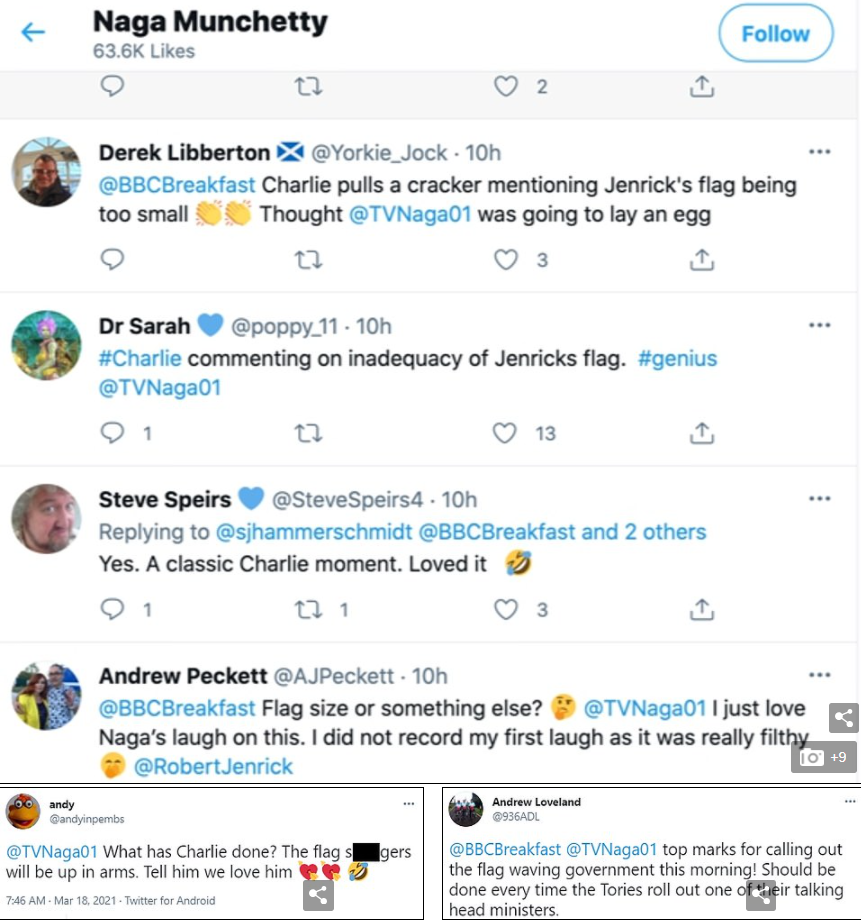Open the @RobertJenrick mention

point(214,767)
